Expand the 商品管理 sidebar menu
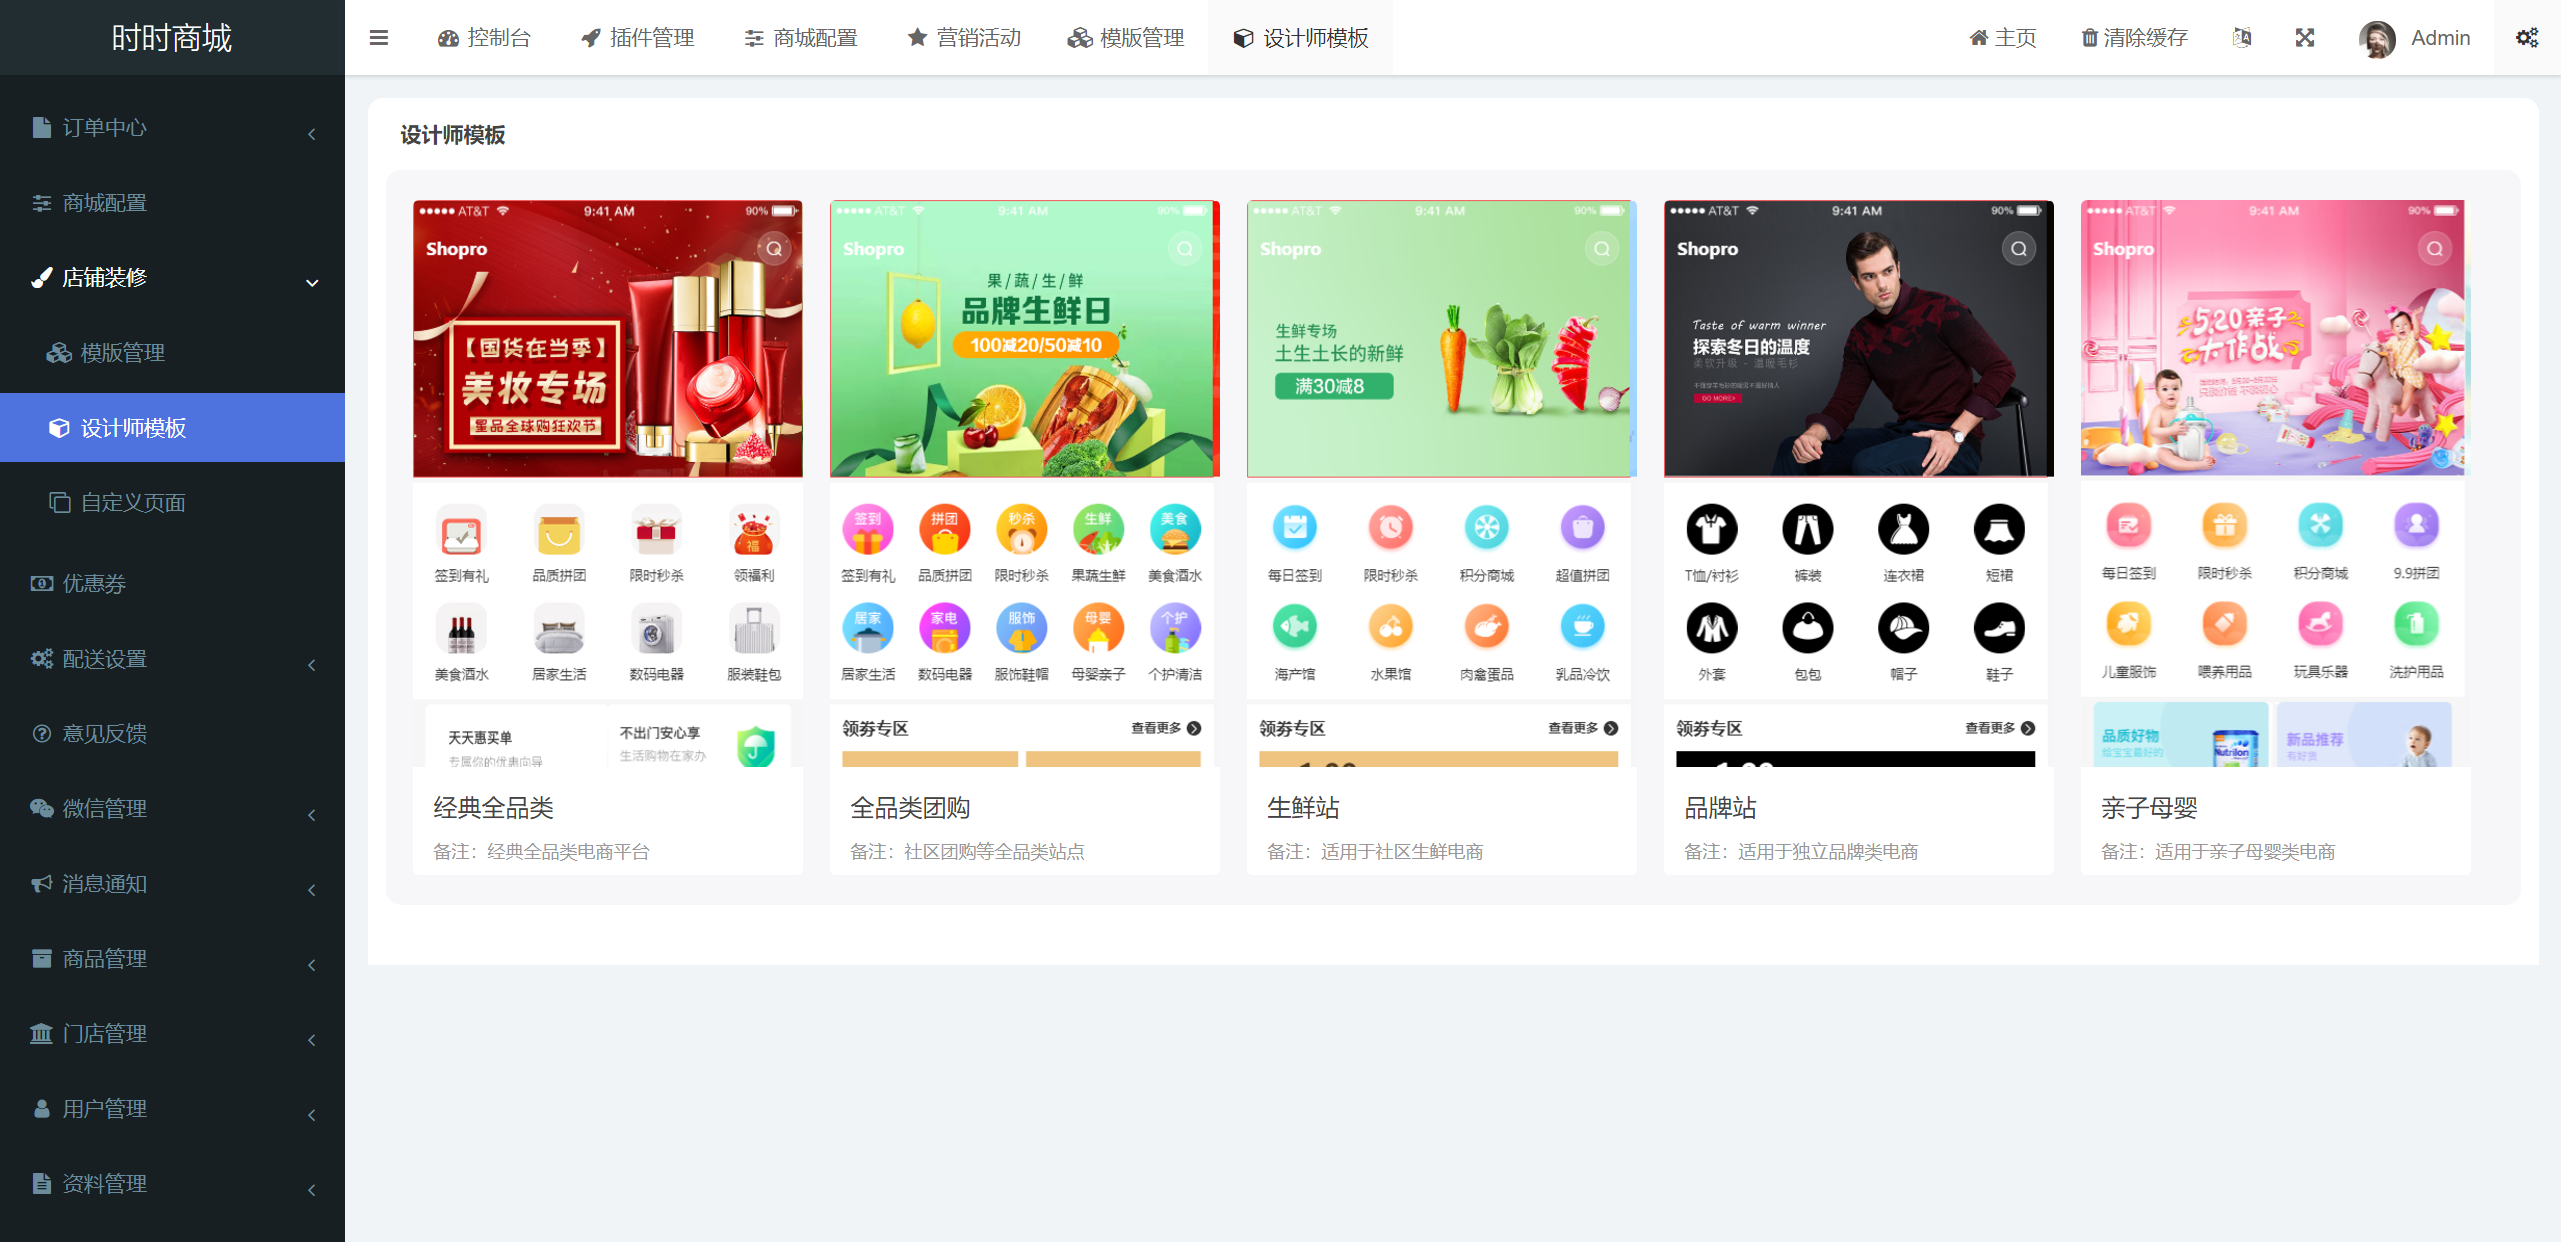This screenshot has width=2561, height=1242. pos(172,959)
